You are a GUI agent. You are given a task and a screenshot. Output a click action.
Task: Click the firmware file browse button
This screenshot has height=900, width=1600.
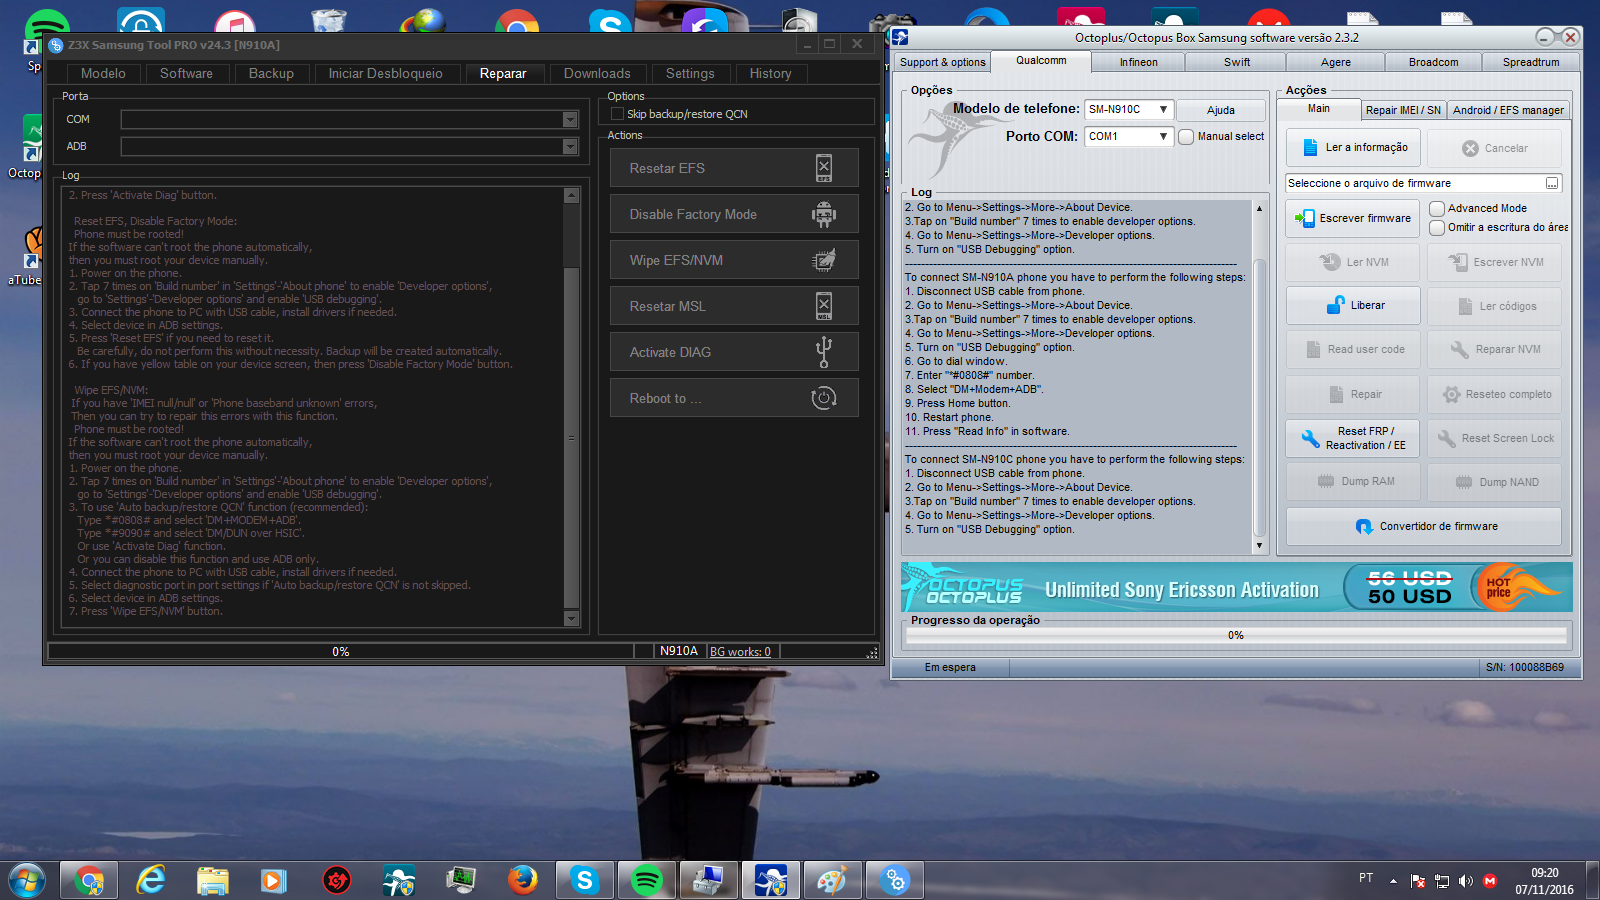click(1552, 183)
